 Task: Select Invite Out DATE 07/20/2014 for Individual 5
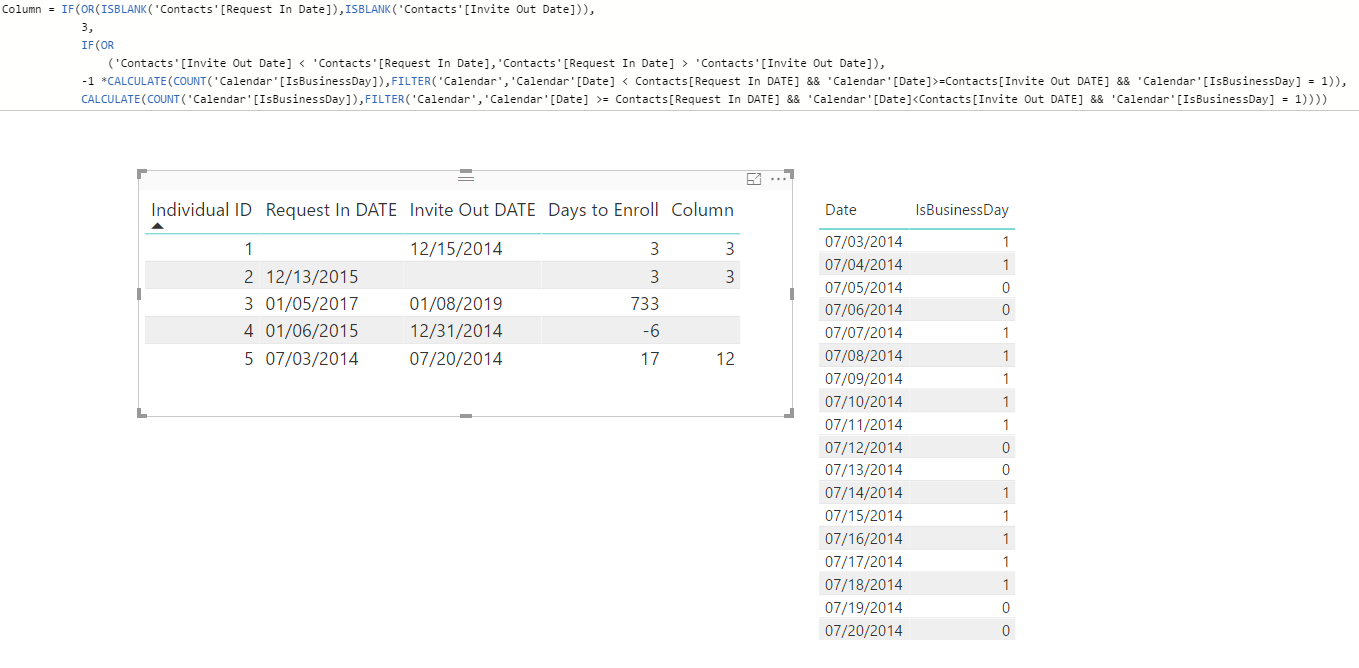click(456, 358)
